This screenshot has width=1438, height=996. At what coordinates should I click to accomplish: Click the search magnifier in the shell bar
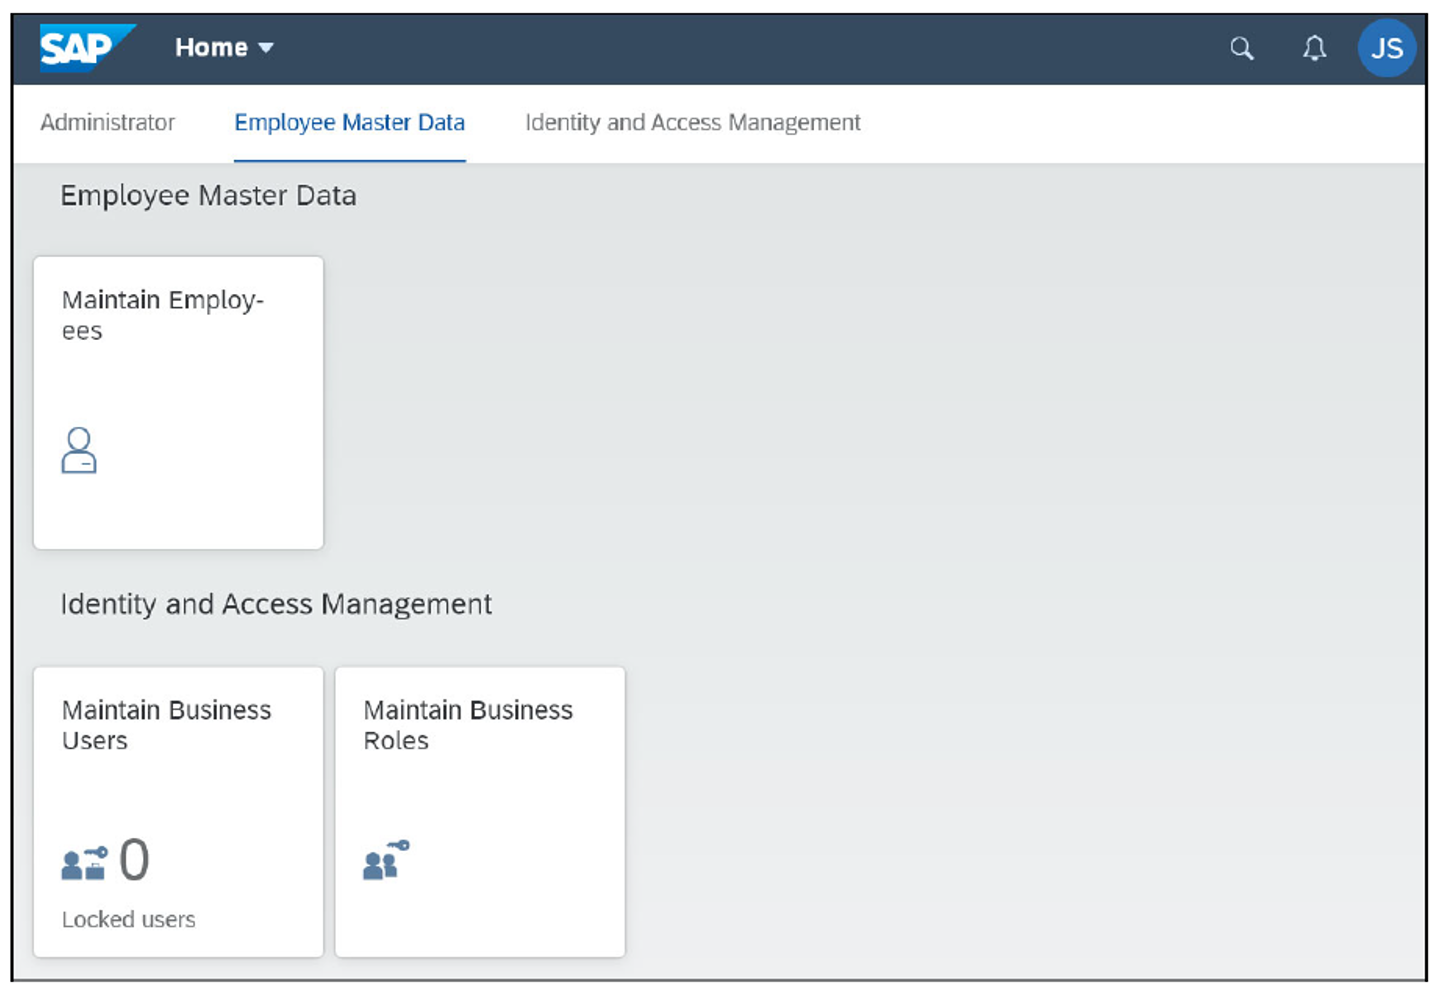[x=1240, y=48]
